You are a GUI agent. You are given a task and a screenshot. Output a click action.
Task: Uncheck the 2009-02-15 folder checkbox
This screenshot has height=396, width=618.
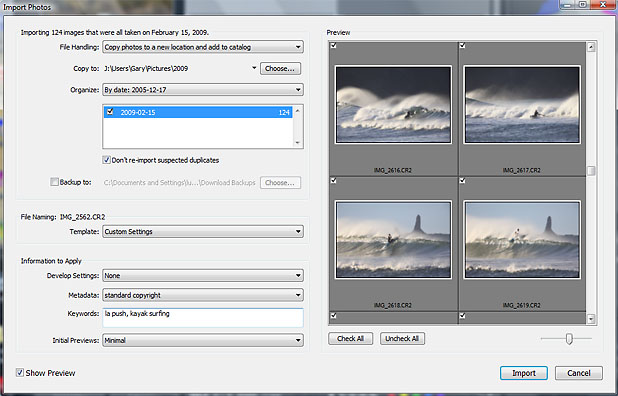(x=110, y=112)
